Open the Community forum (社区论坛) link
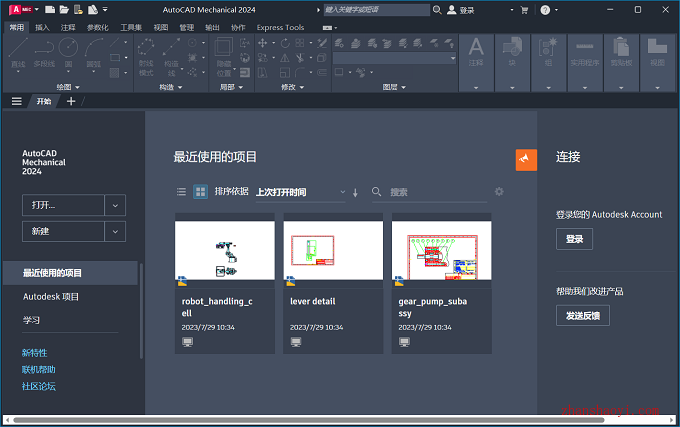 (x=39, y=386)
